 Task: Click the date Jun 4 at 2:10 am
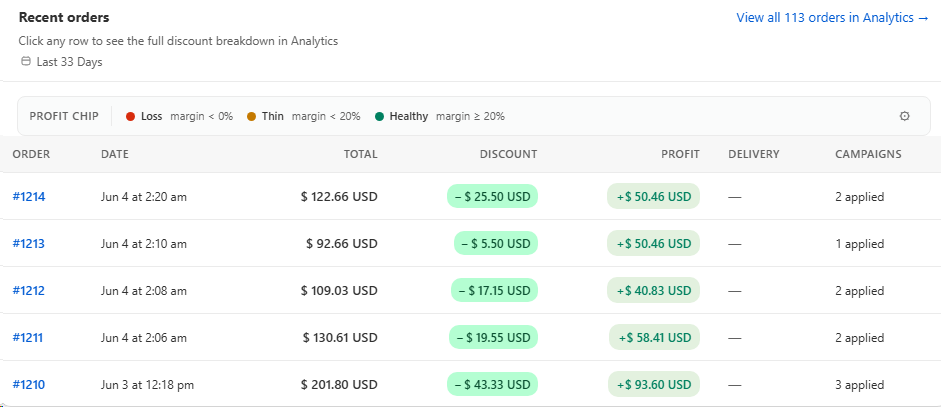point(144,244)
